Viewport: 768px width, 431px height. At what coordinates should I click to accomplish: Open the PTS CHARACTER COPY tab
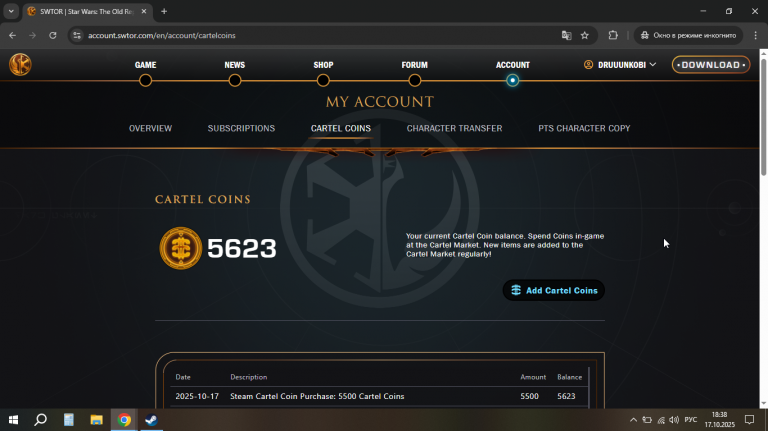click(584, 128)
